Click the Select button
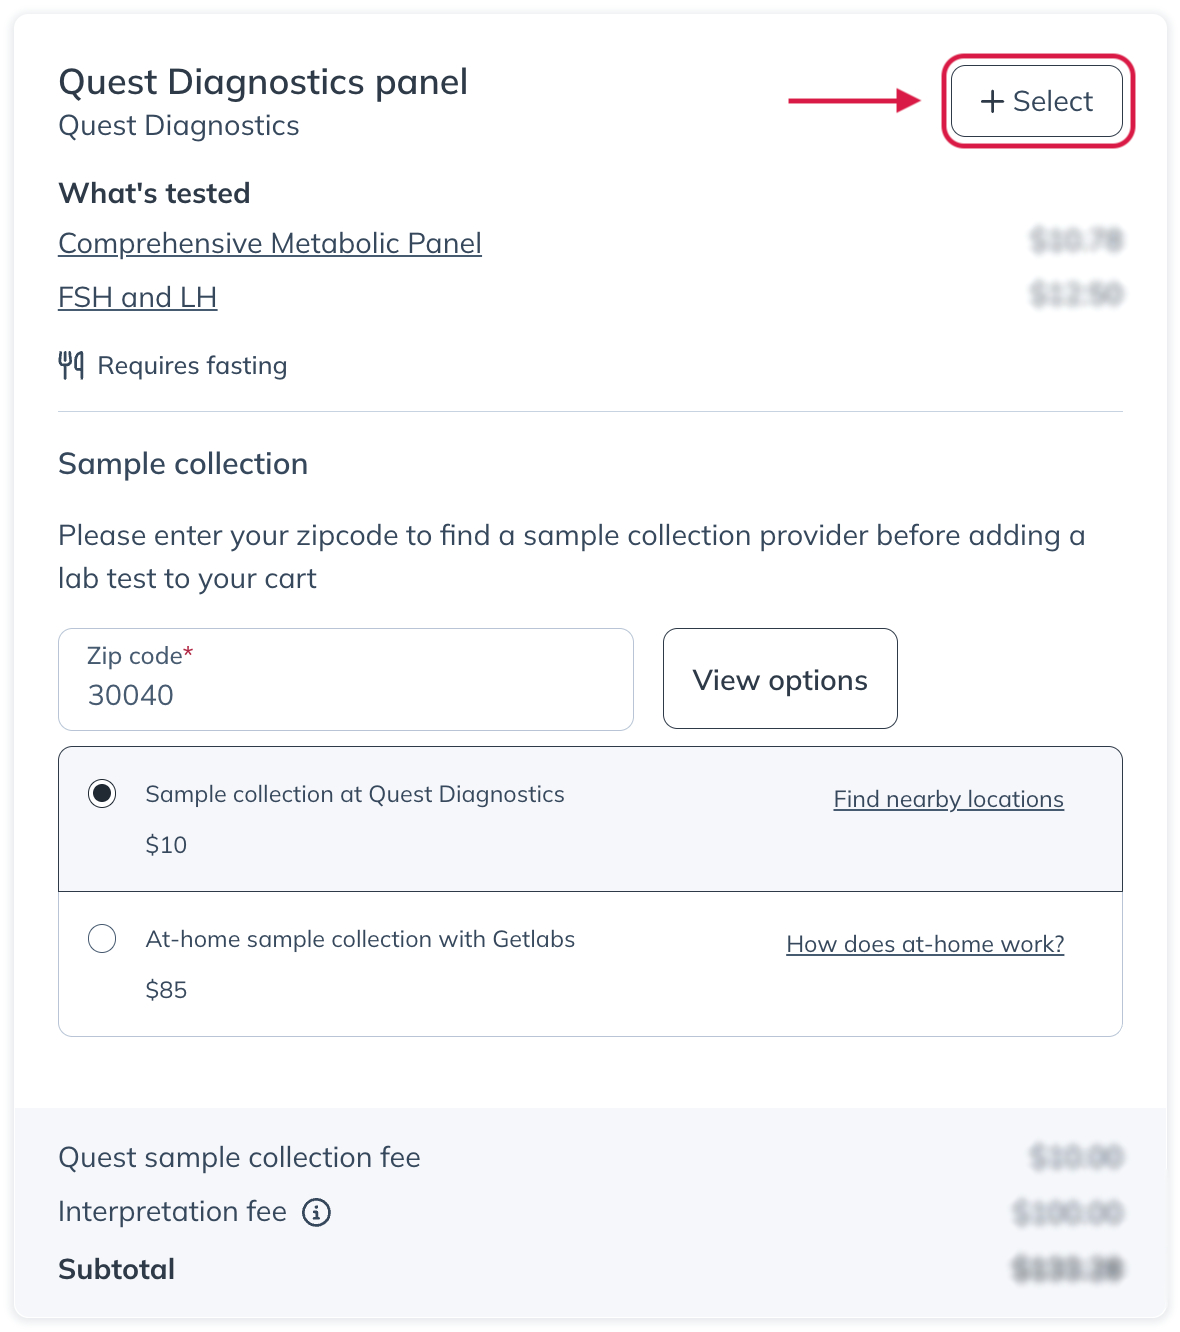Image resolution: width=1180 pixels, height=1332 pixels. coord(1036,101)
